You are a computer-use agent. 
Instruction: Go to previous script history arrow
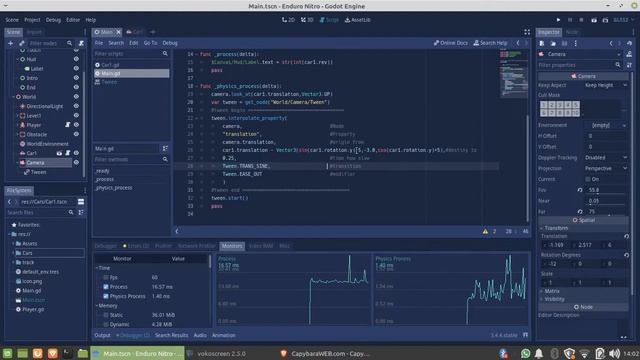[518, 43]
